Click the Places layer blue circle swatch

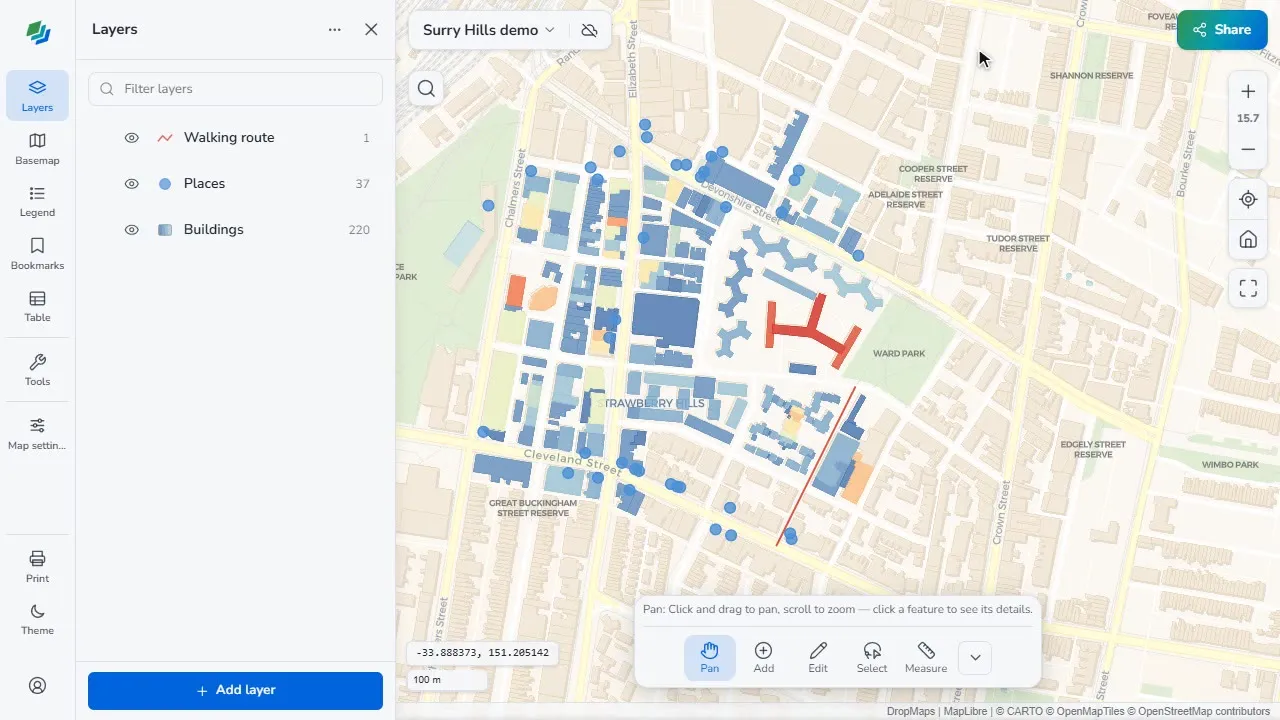click(x=165, y=184)
